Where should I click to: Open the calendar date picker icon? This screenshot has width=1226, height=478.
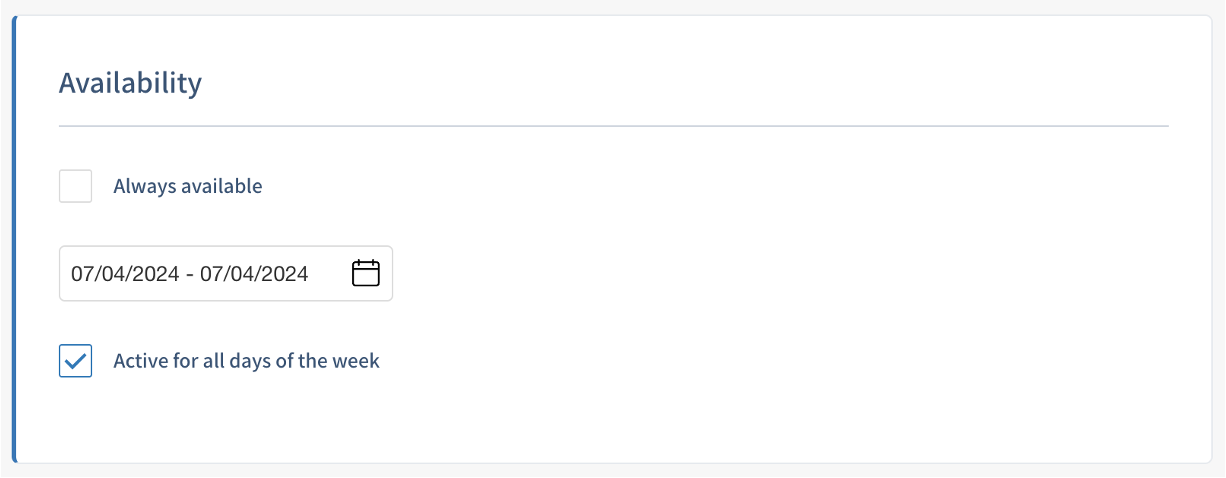366,273
